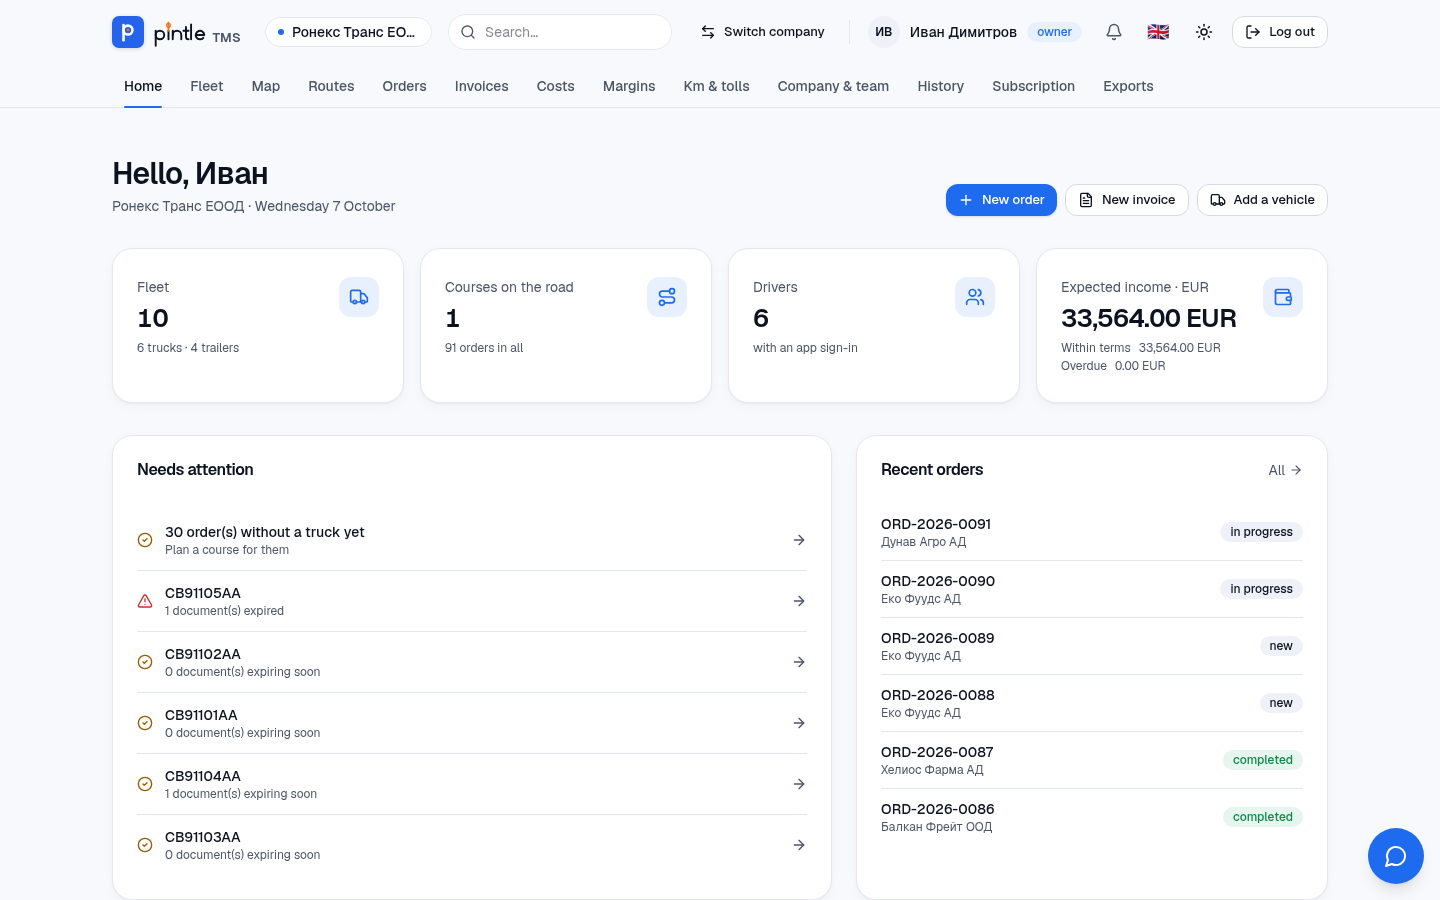1440x900 pixels.
Task: Open the chat support bubble
Action: pyautogui.click(x=1396, y=856)
